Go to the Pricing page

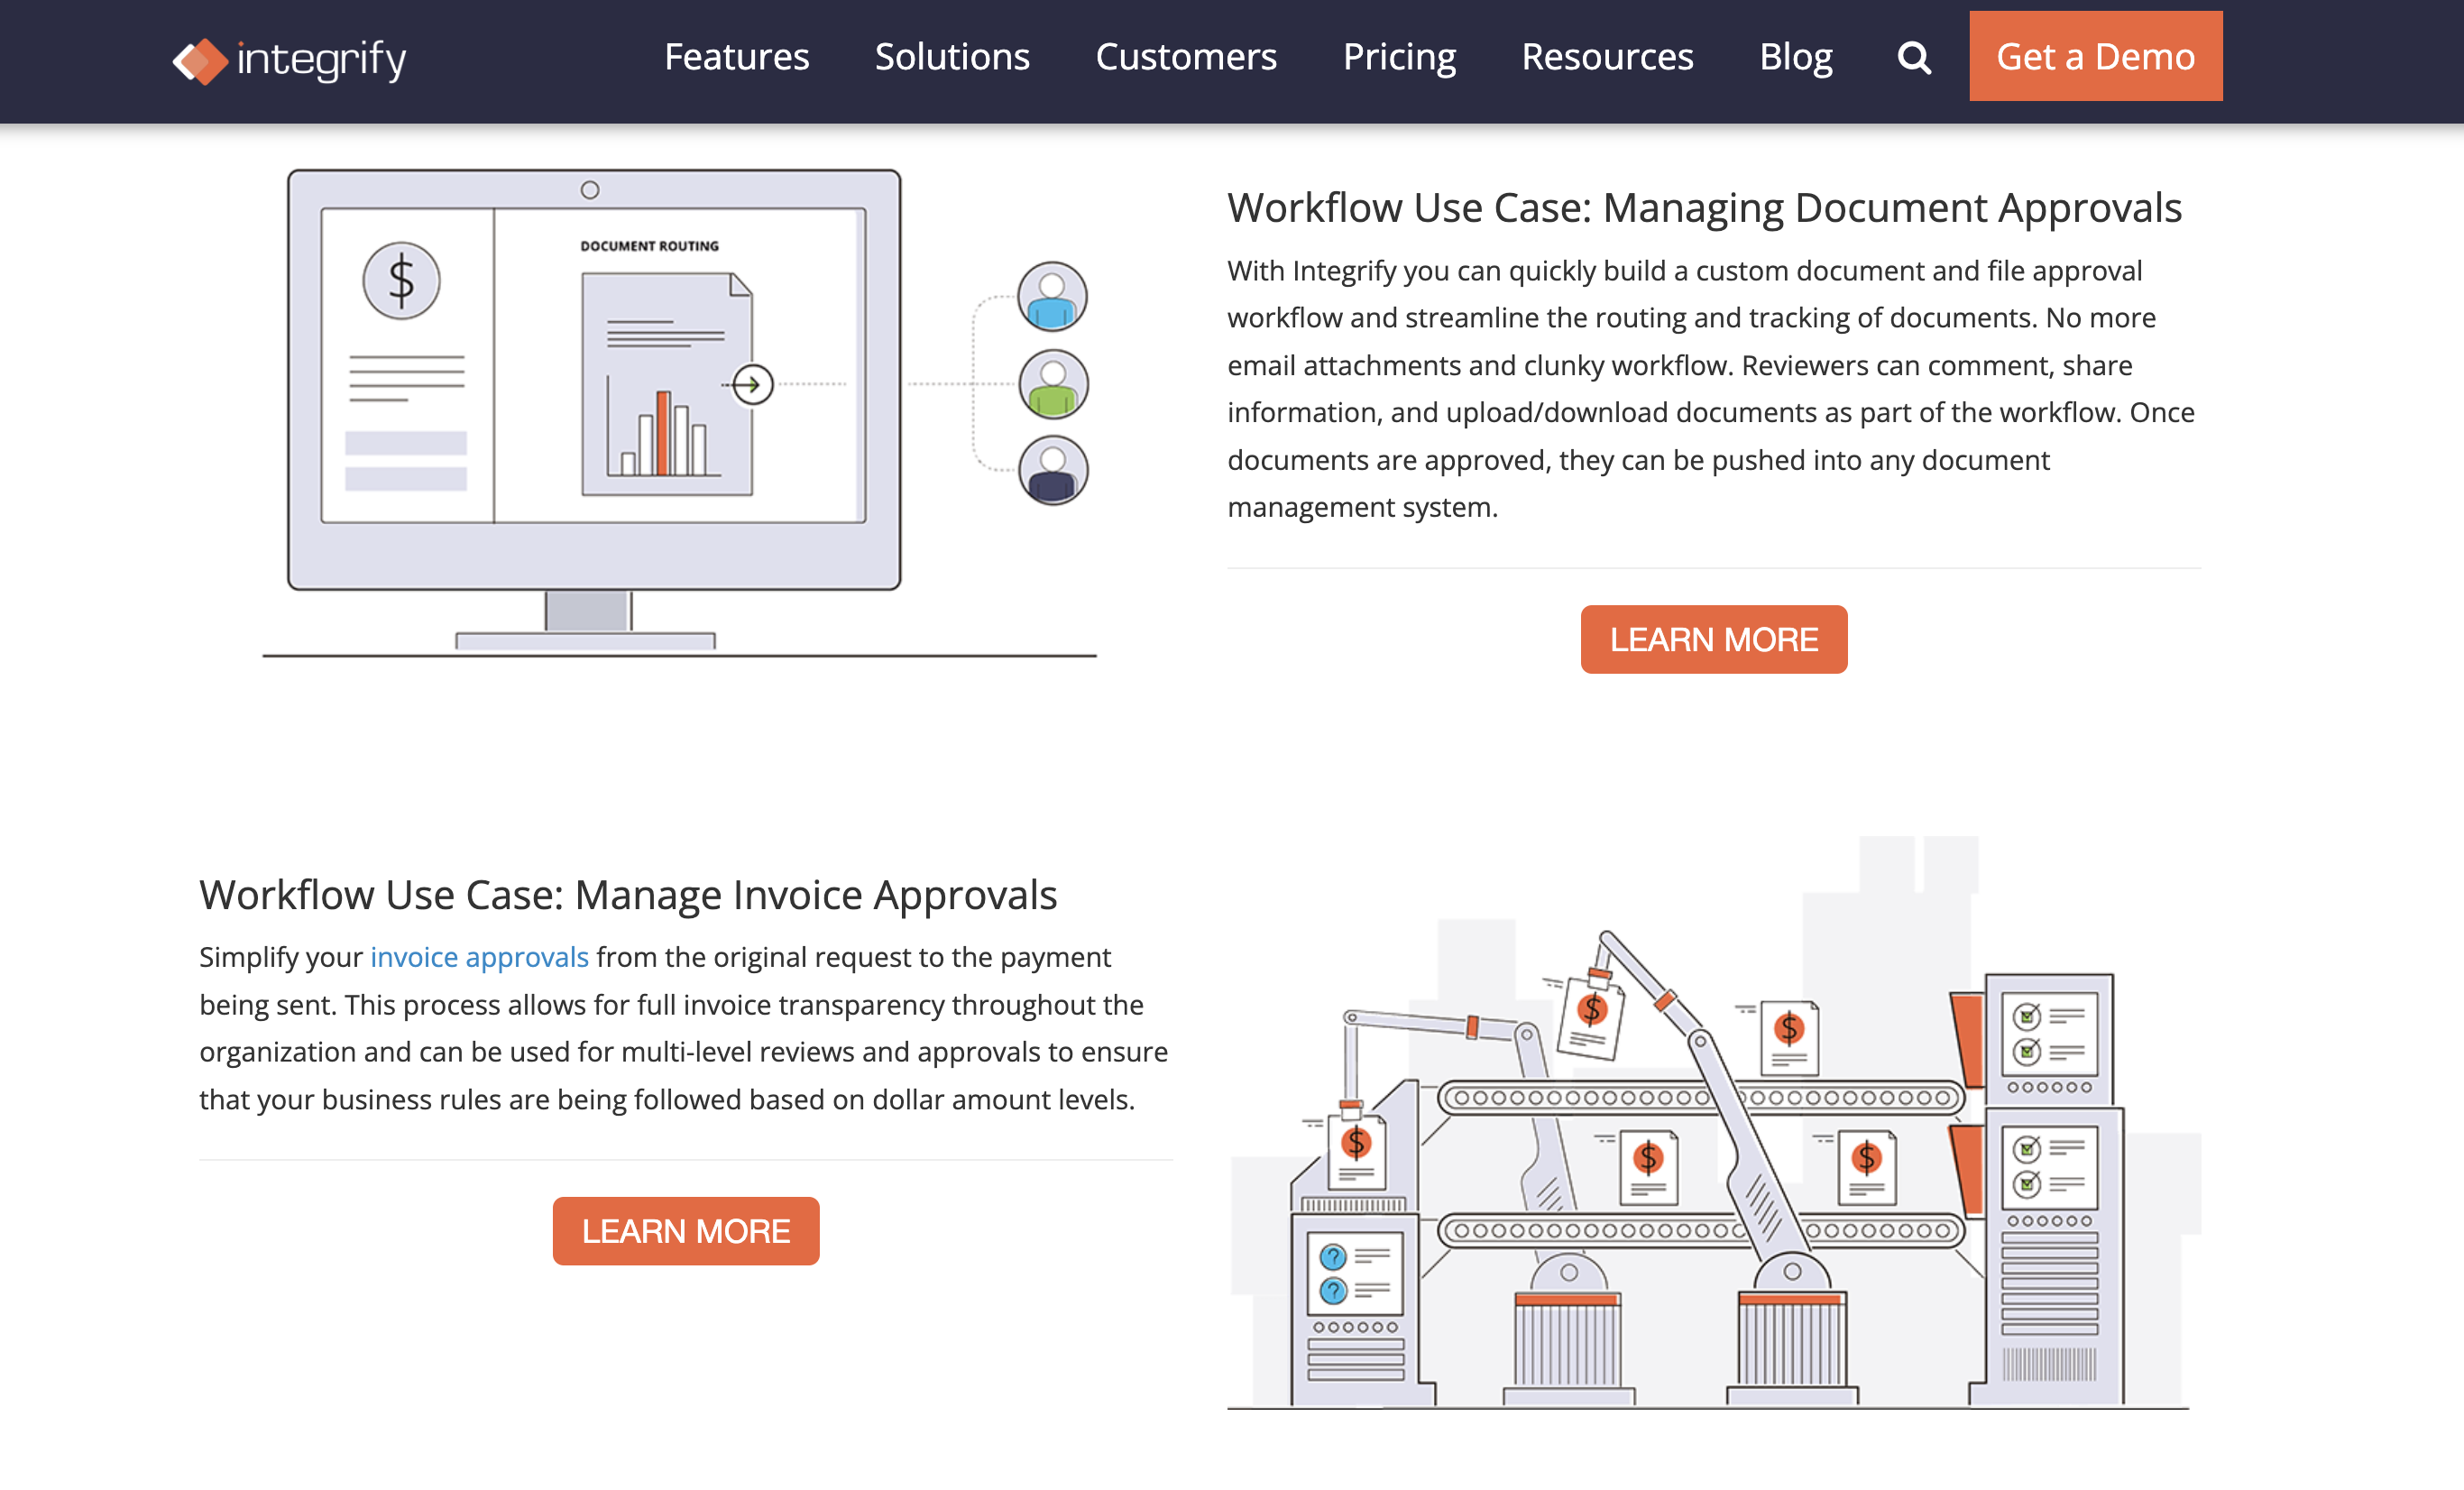click(1398, 57)
